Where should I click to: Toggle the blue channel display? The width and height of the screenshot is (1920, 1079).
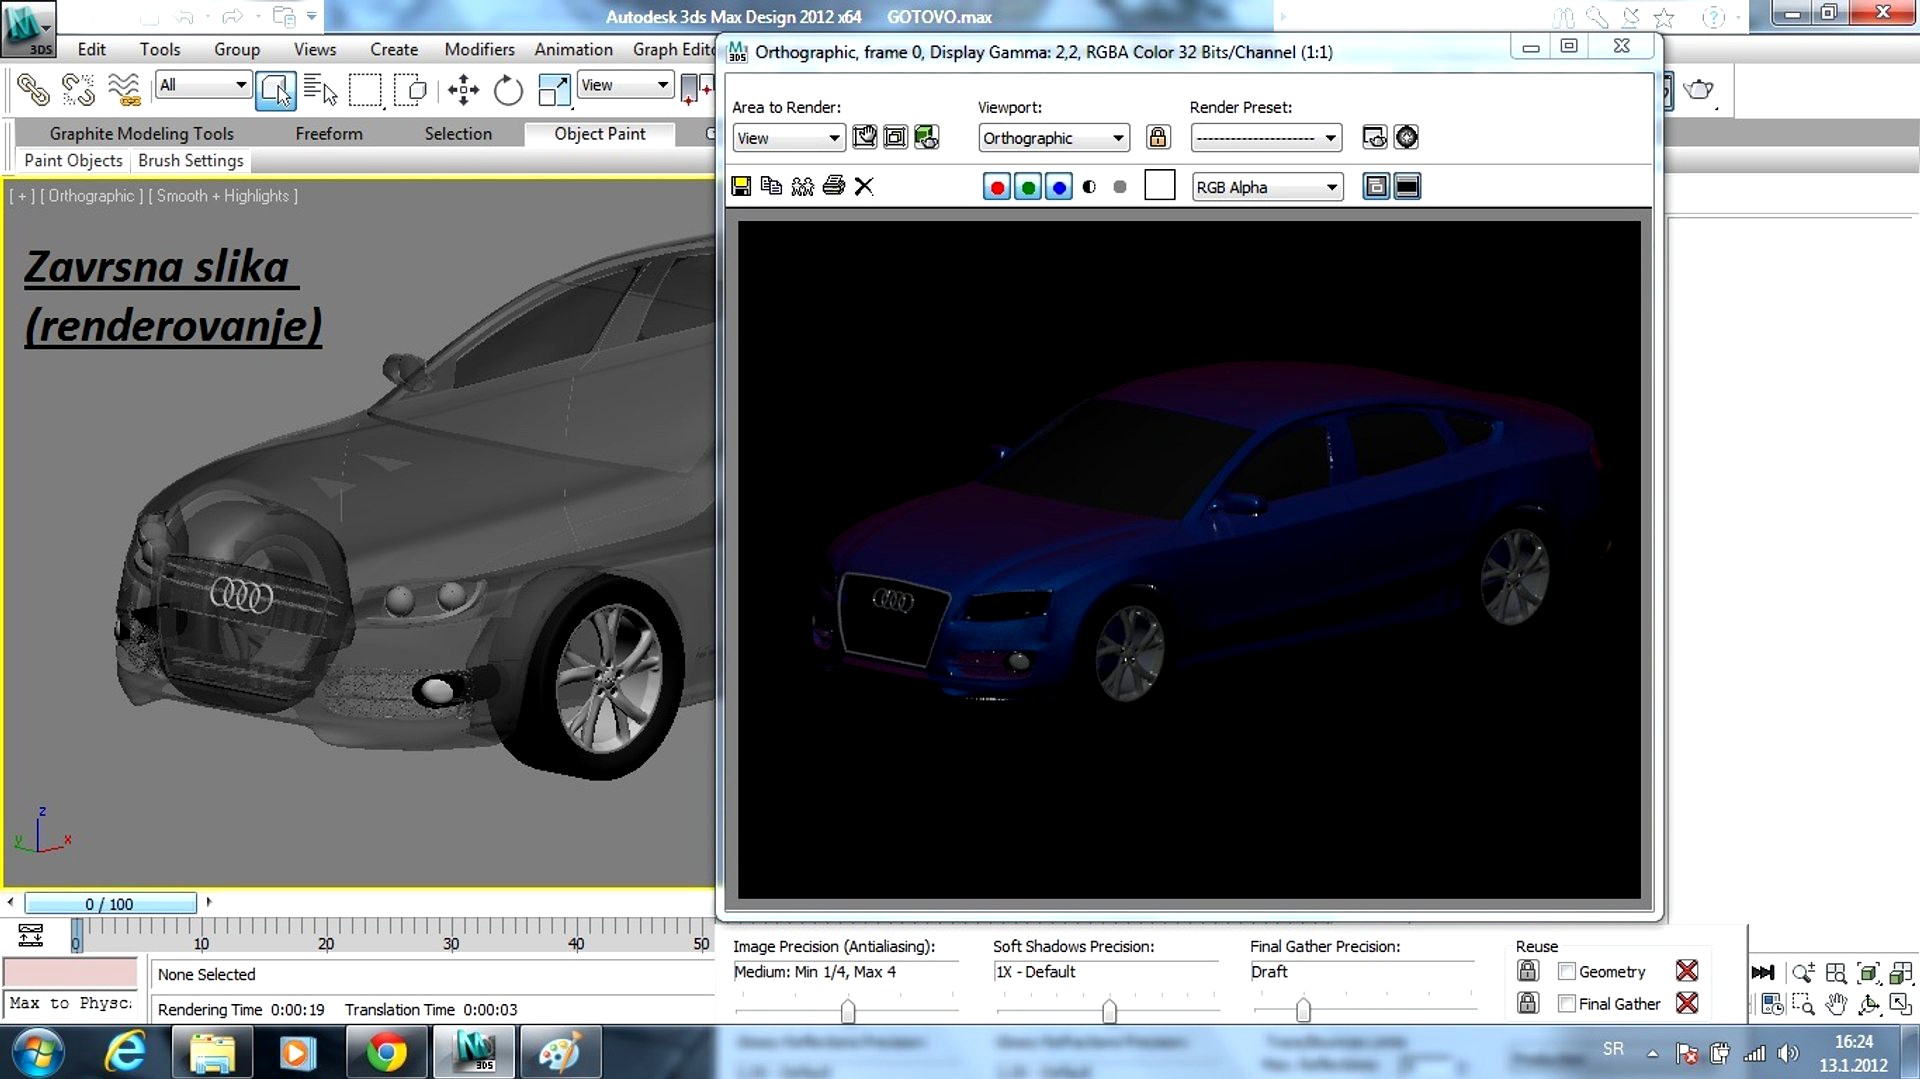tap(1059, 187)
